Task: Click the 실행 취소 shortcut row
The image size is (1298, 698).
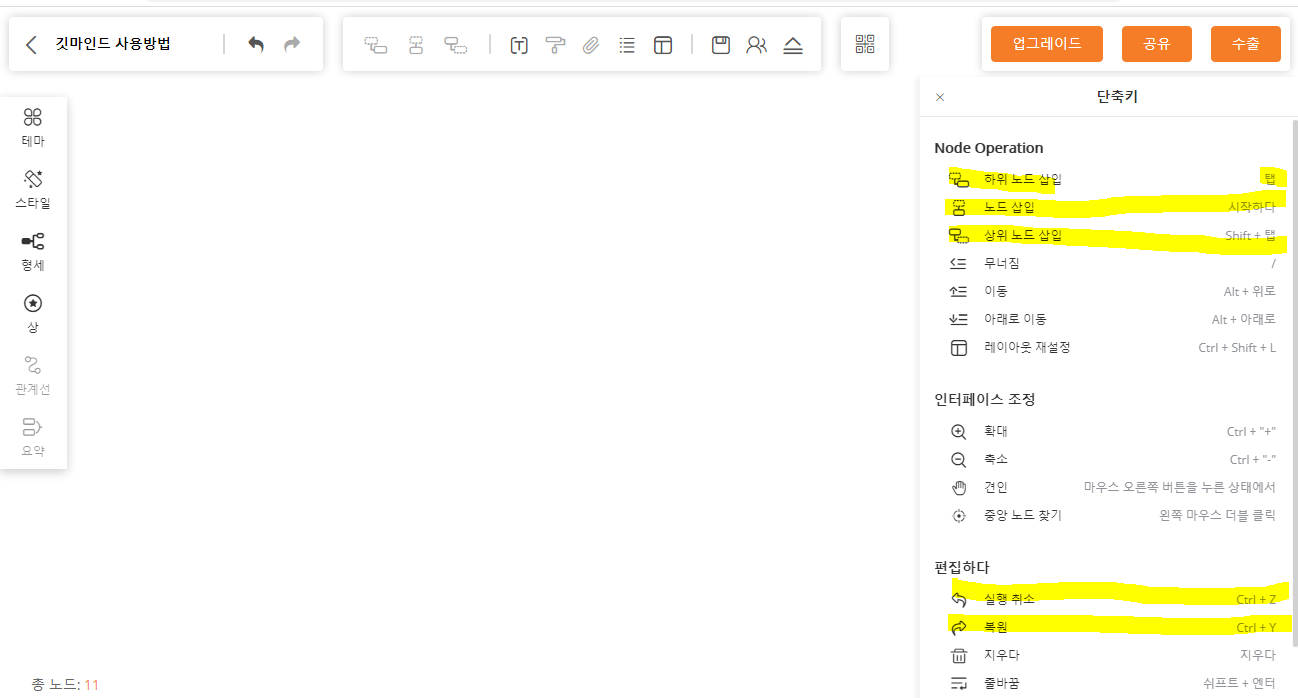Action: (1113, 600)
